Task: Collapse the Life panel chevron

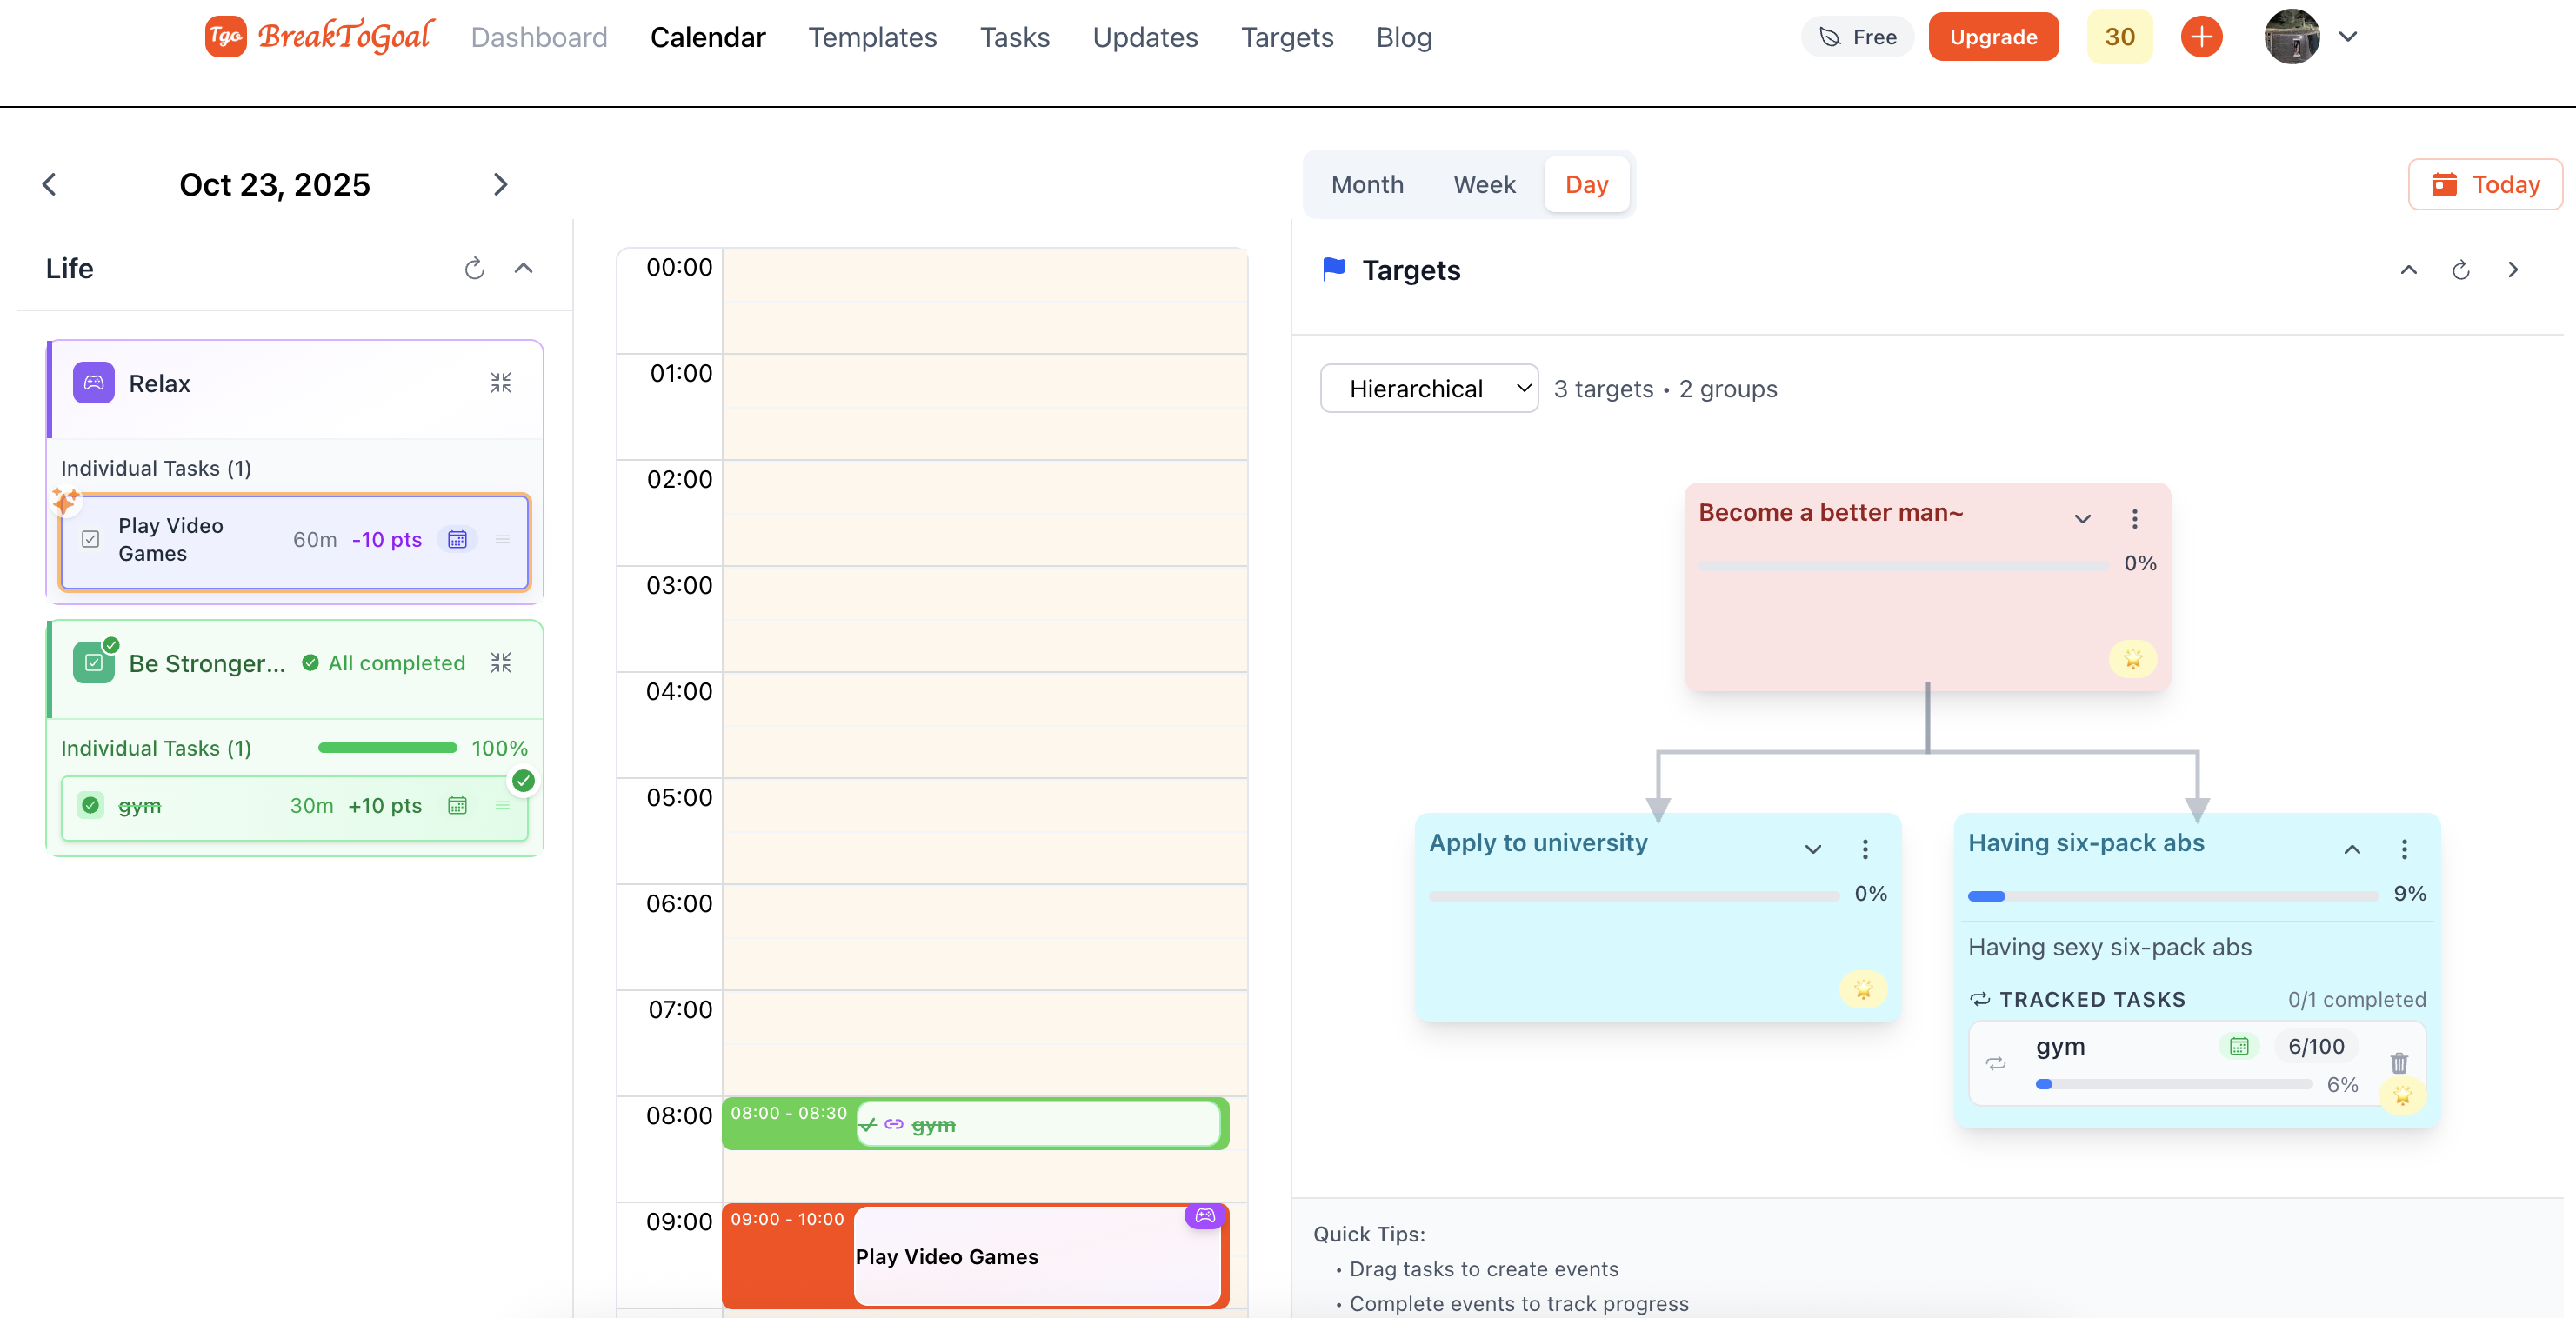Action: tap(523, 268)
